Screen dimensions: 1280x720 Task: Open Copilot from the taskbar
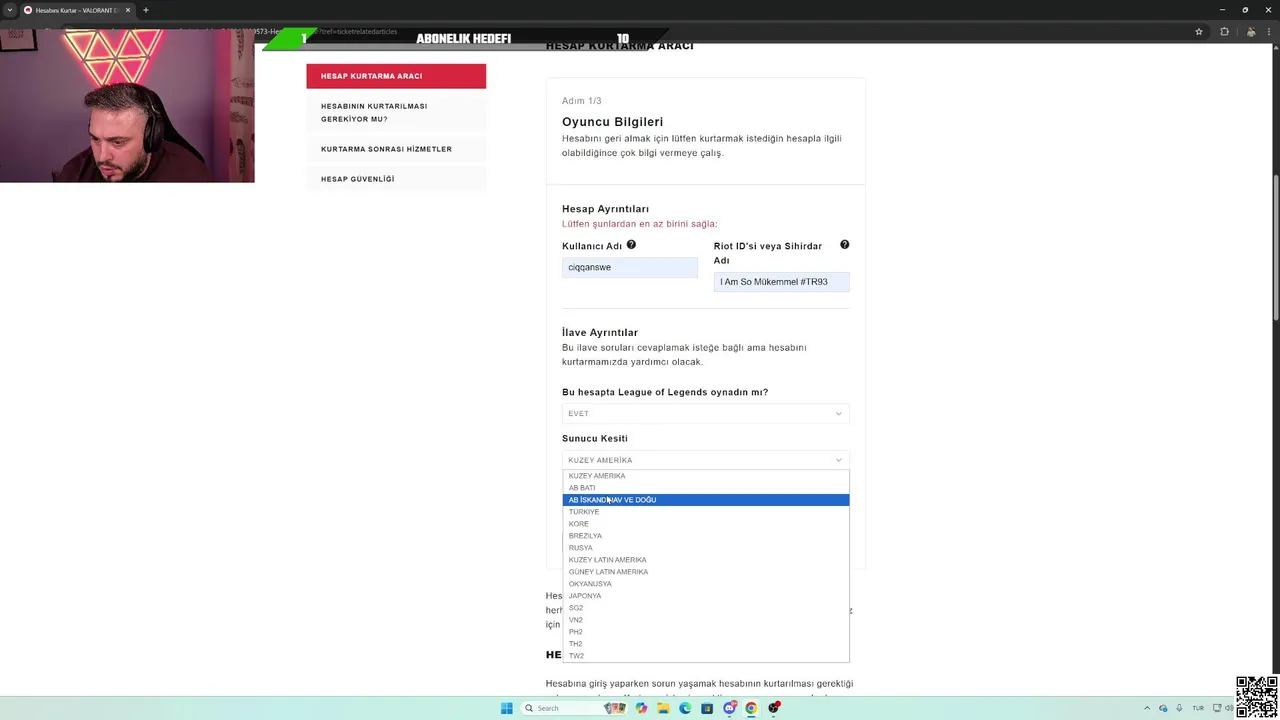pos(641,708)
